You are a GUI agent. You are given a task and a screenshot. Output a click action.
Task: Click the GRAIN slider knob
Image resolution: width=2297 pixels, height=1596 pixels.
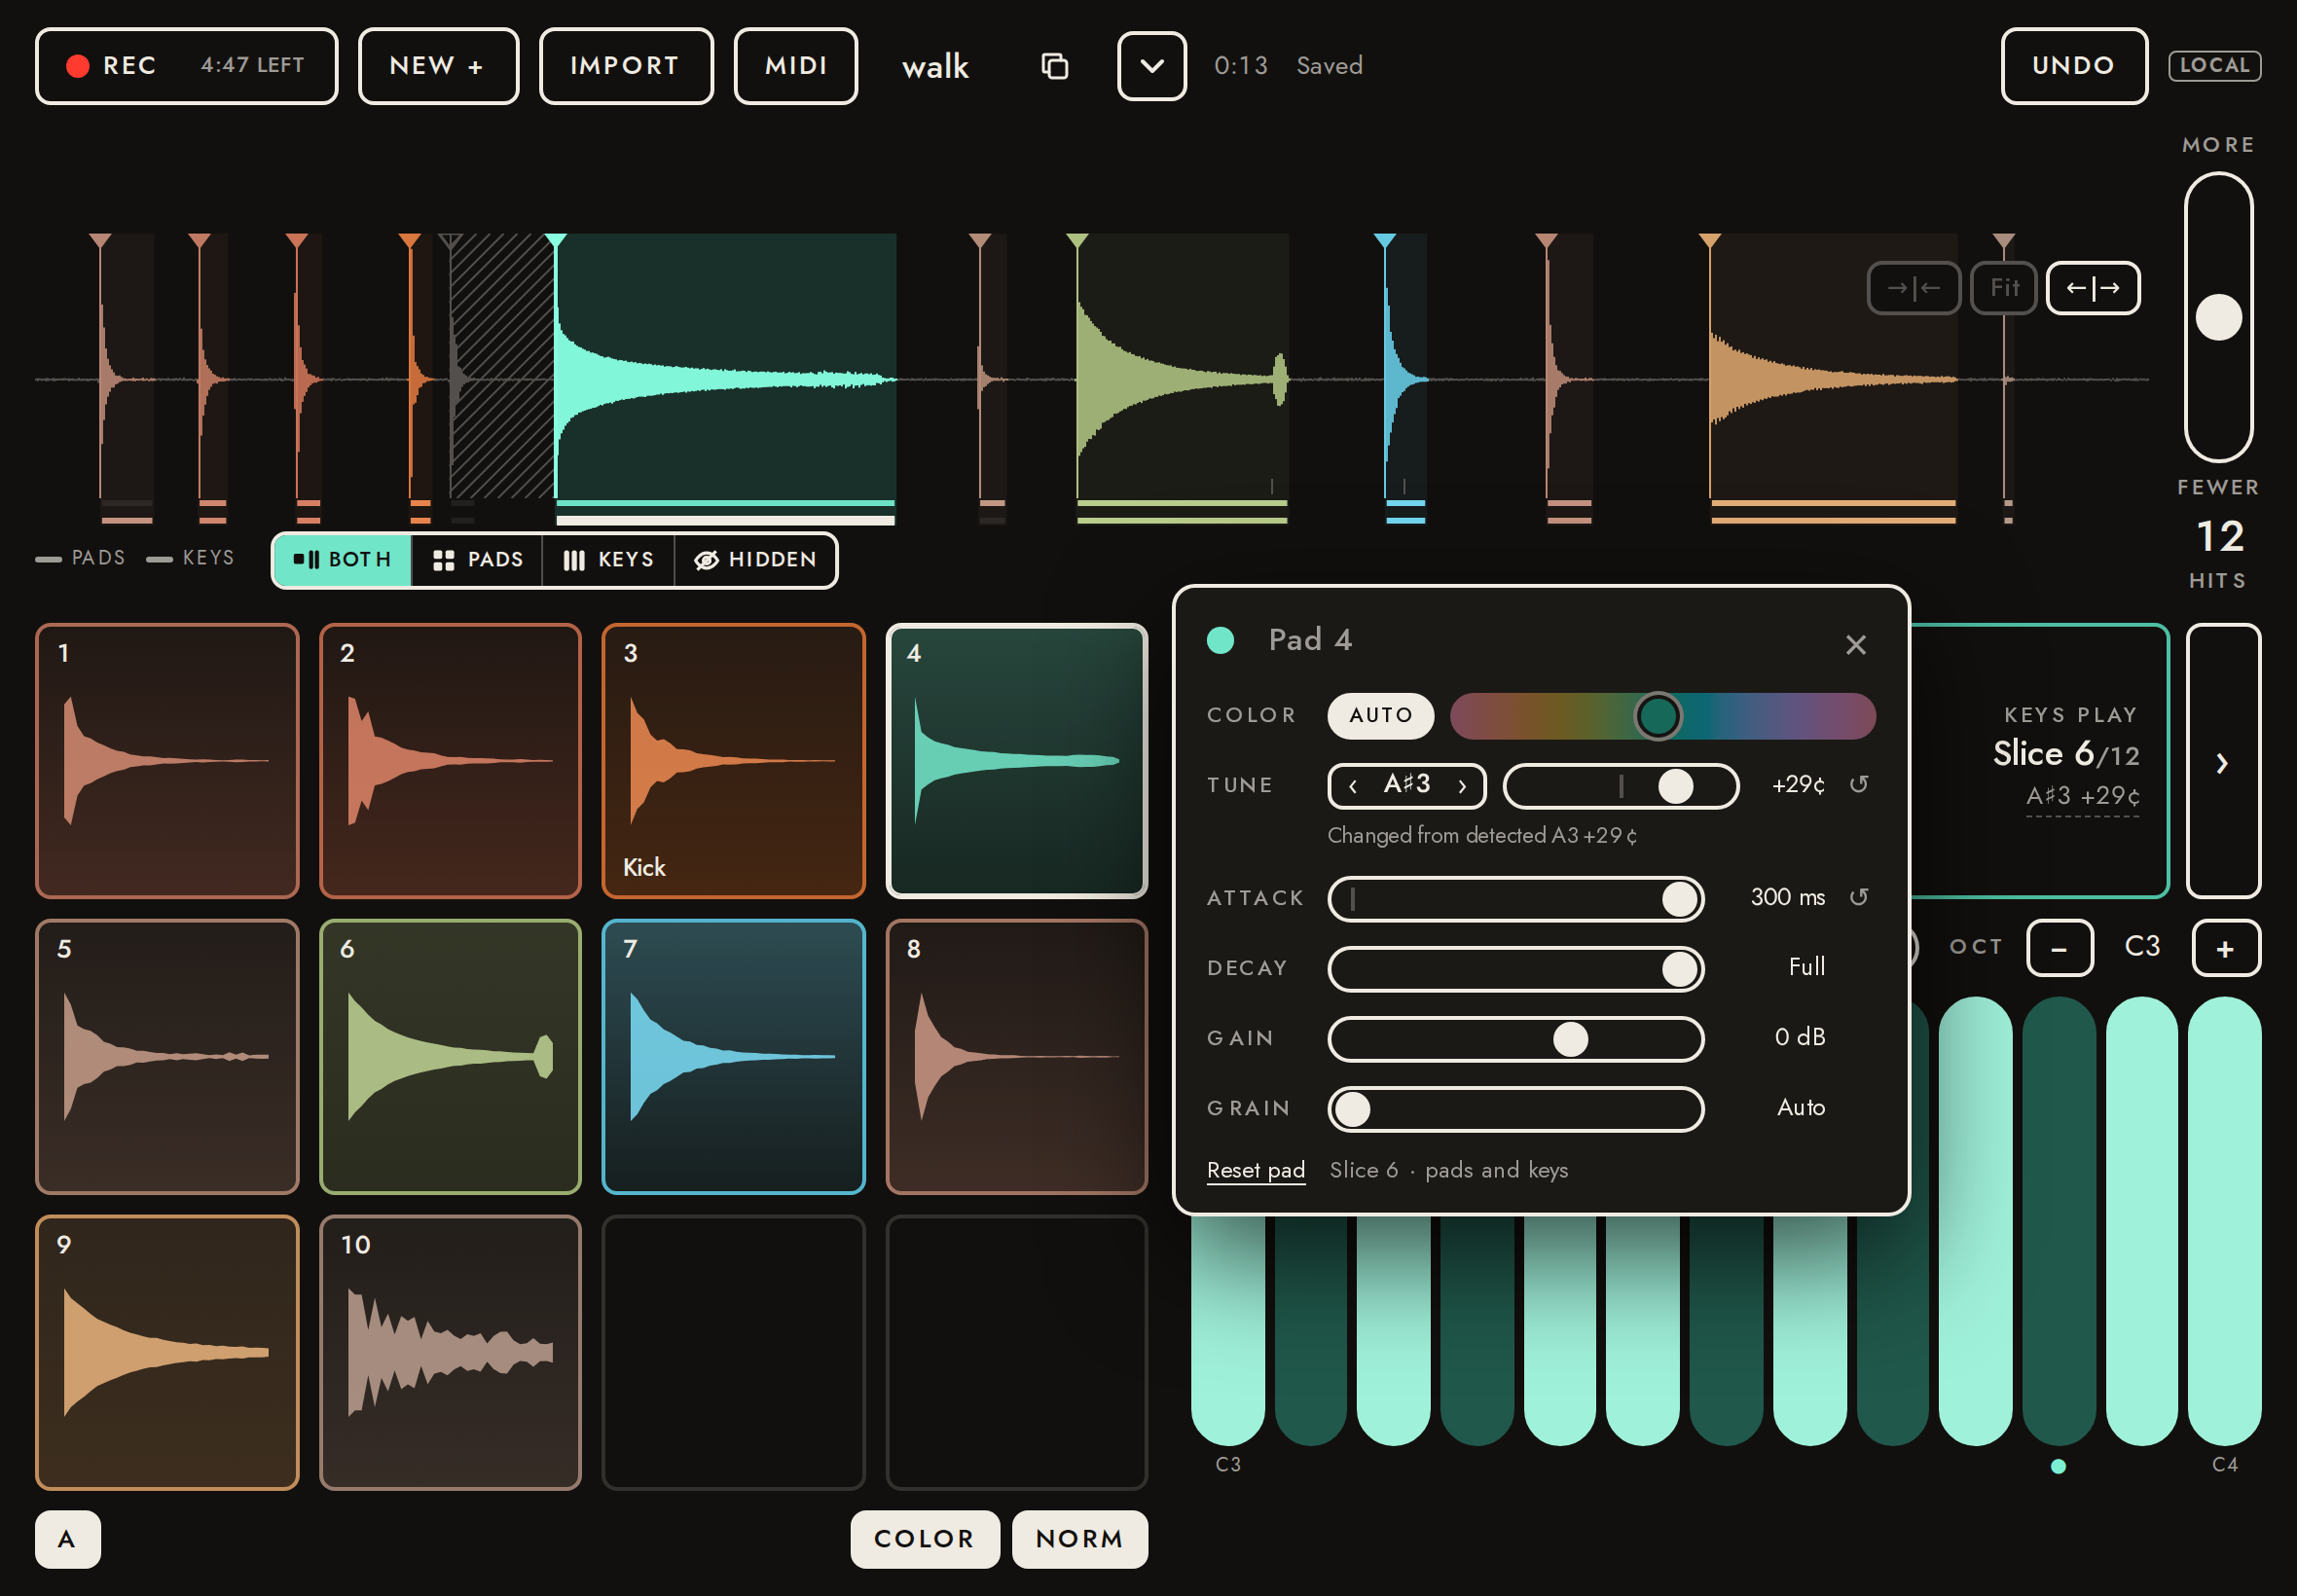tap(1353, 1109)
